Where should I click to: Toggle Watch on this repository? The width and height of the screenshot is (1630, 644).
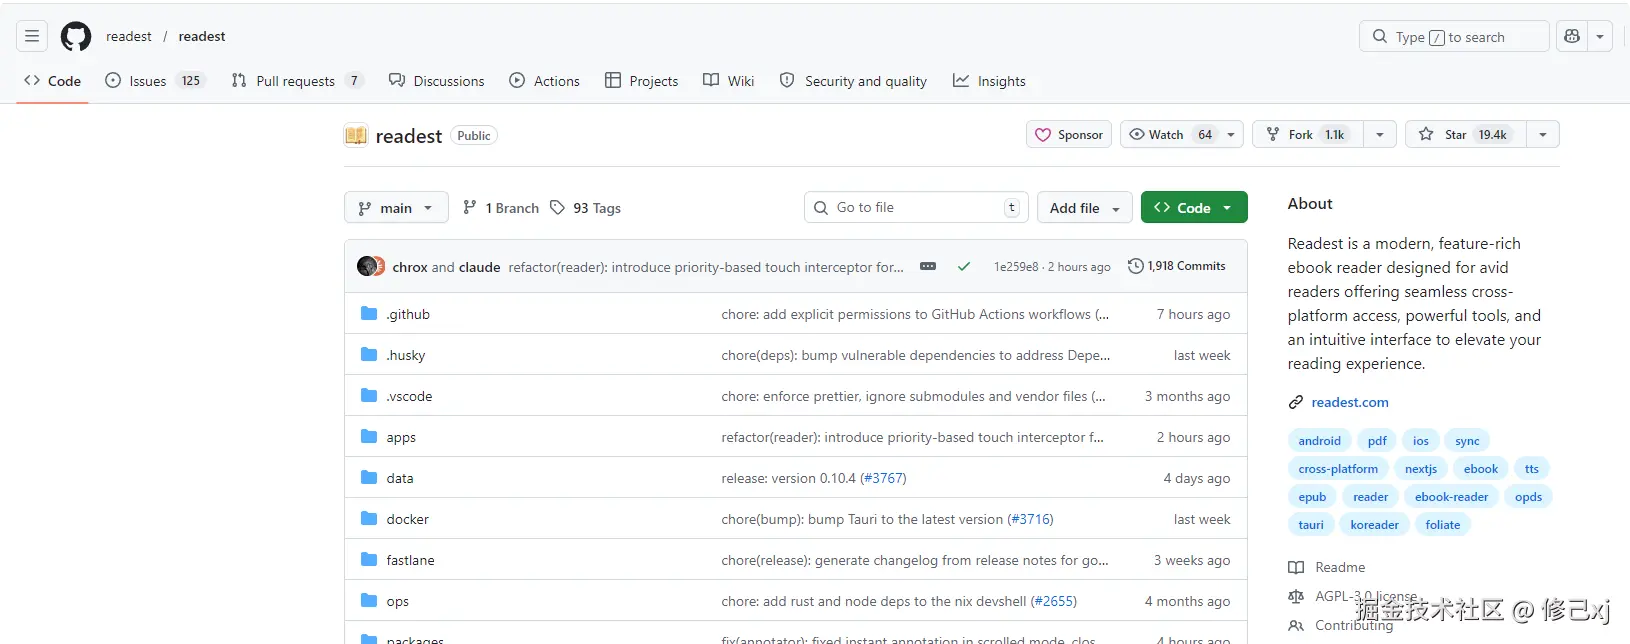coord(1168,135)
